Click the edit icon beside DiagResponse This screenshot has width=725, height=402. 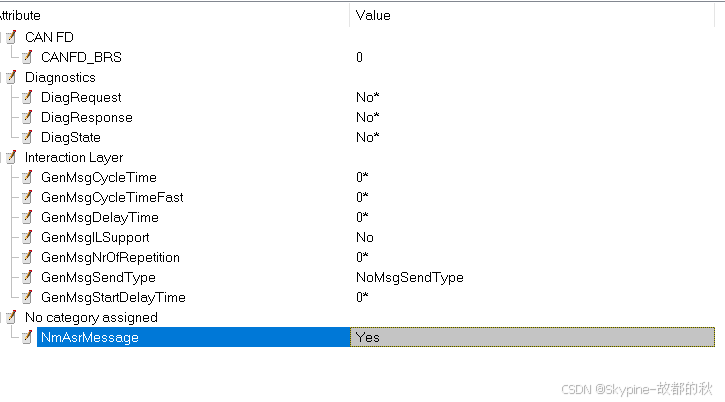click(x=27, y=117)
